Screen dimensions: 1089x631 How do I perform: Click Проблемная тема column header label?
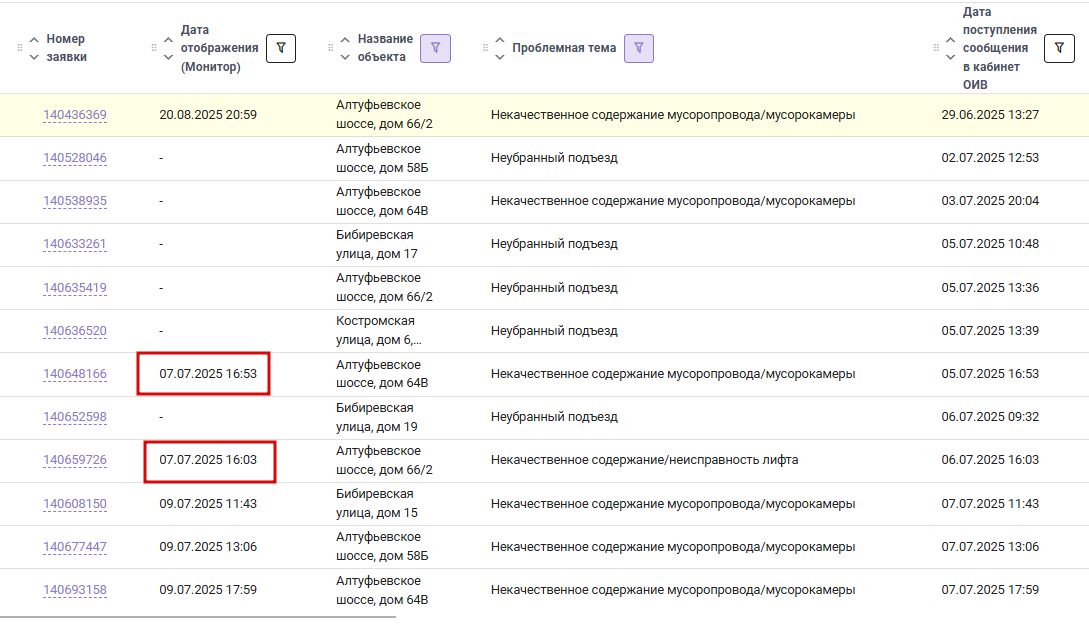(x=564, y=48)
